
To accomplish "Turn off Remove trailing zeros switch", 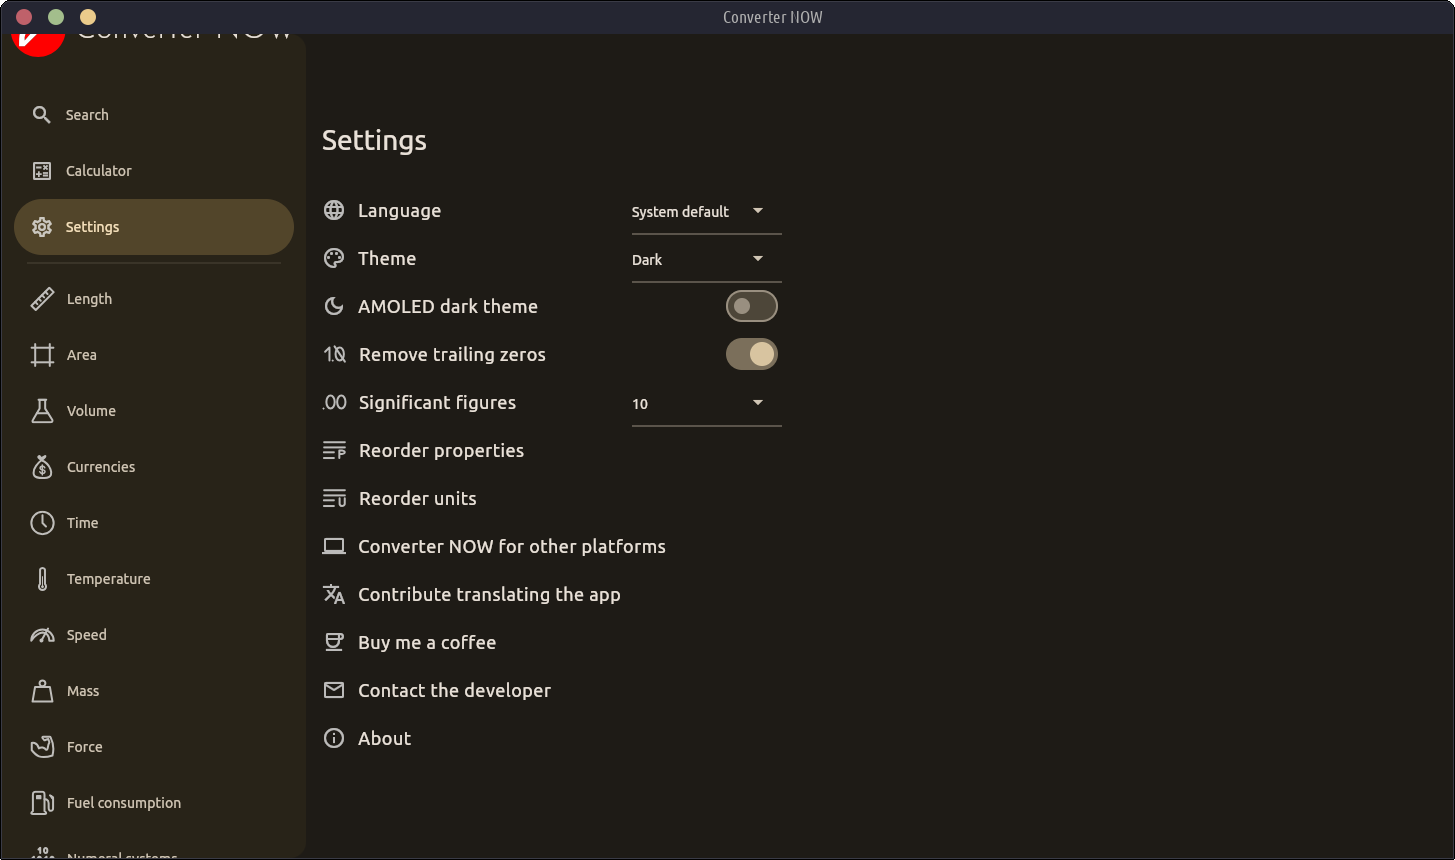I will coord(752,354).
